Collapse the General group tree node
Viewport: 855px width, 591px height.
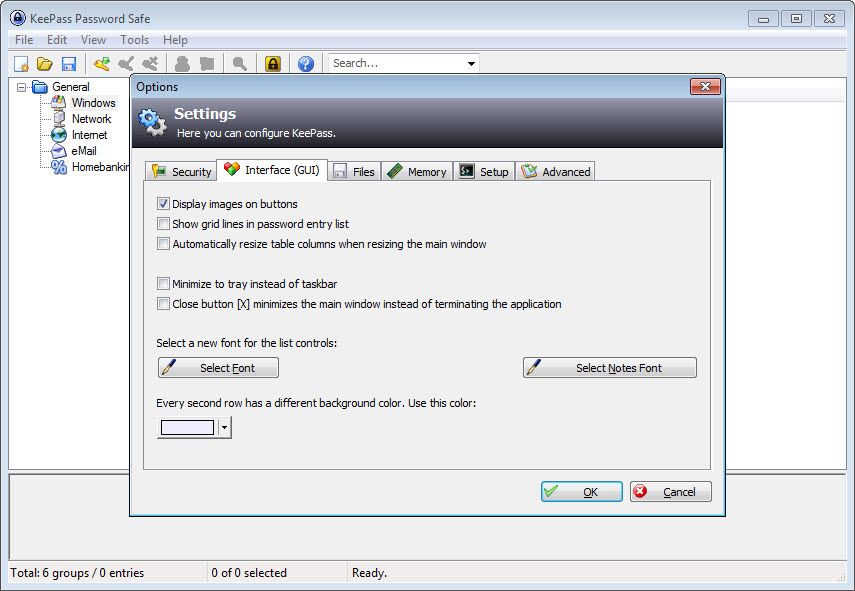tap(21, 87)
